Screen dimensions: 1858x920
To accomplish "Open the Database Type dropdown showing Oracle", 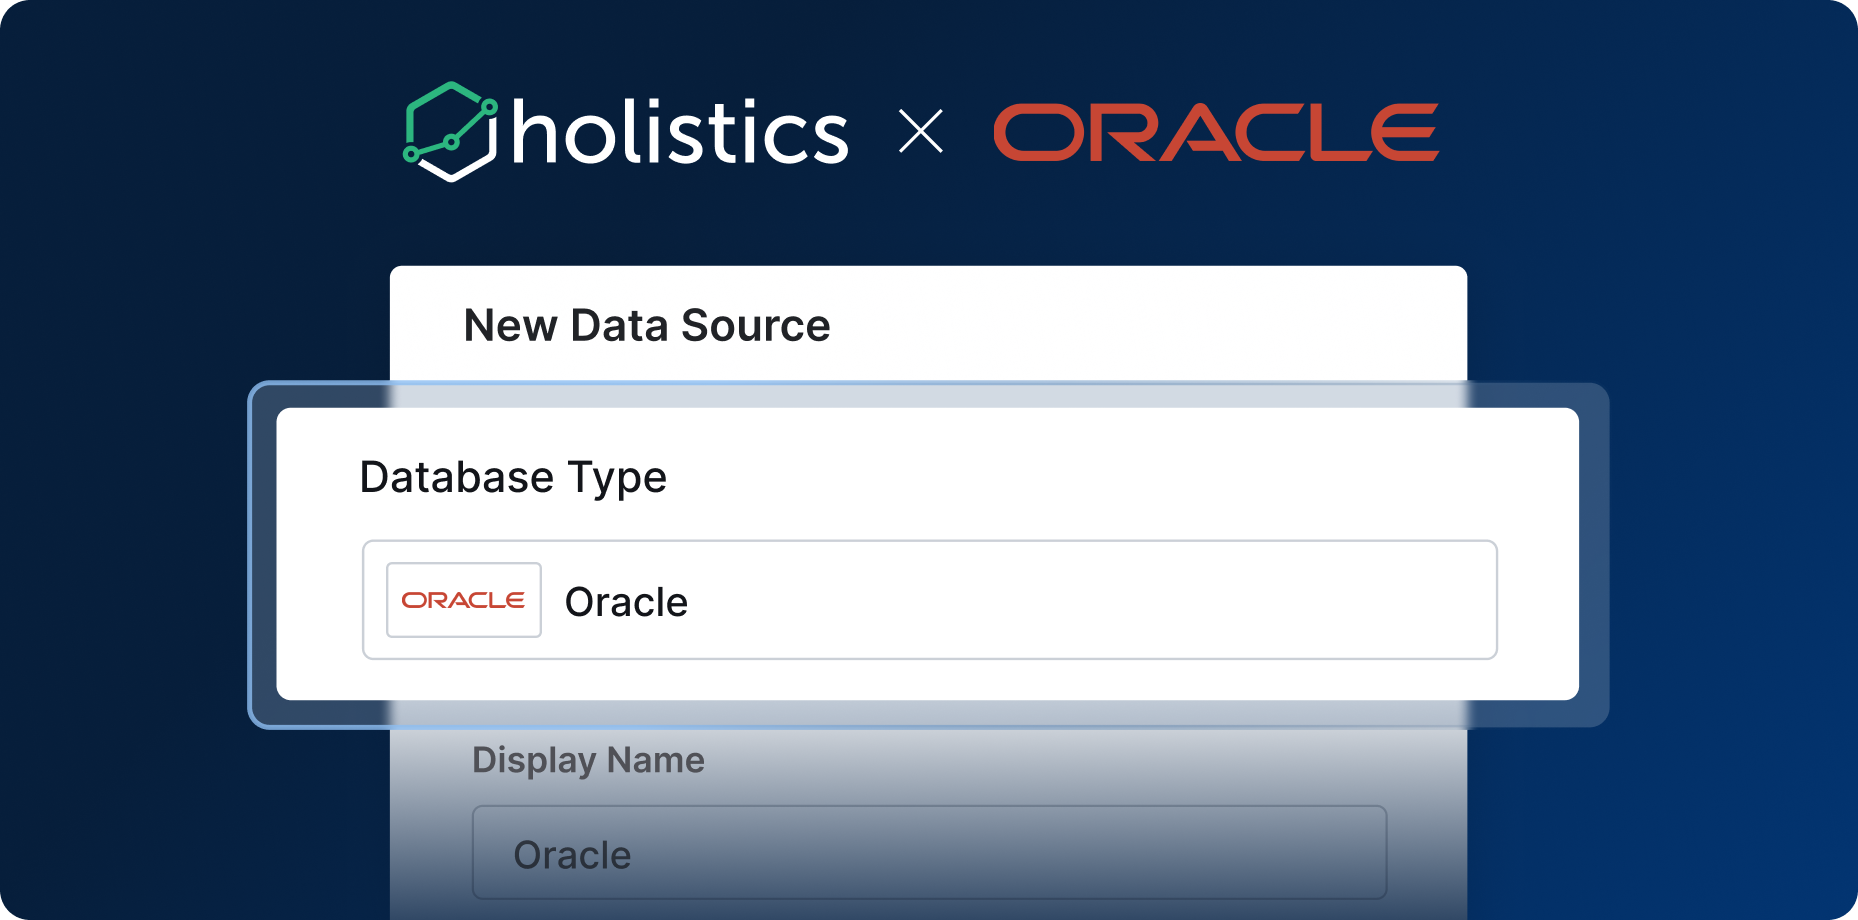I will [930, 600].
